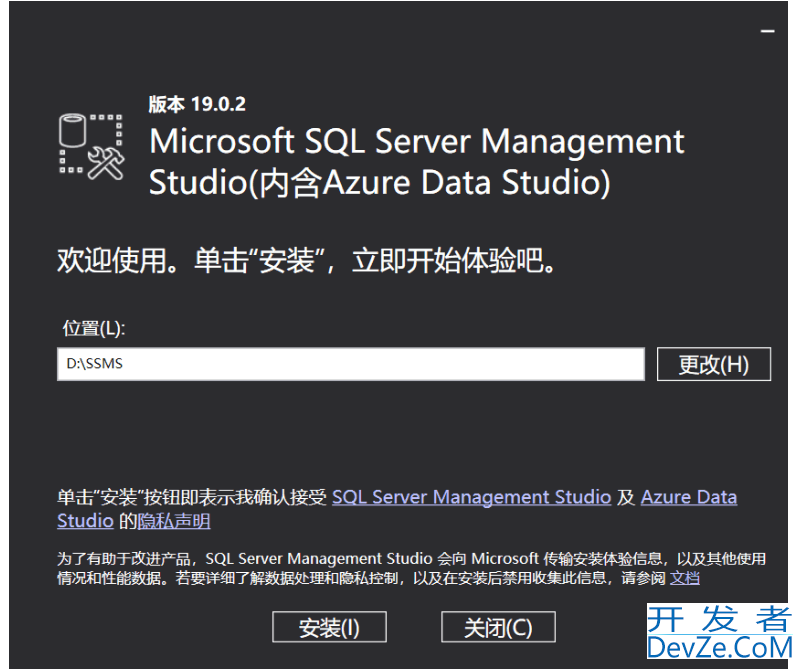Click the SSMS database tools logo icon
Viewport: 803px width, 669px height.
pyautogui.click(x=91, y=147)
